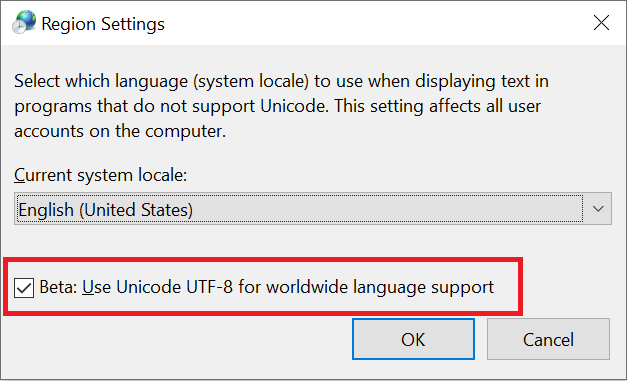Click the globe with clock icon
This screenshot has height=381, width=627.
[x=24, y=22]
